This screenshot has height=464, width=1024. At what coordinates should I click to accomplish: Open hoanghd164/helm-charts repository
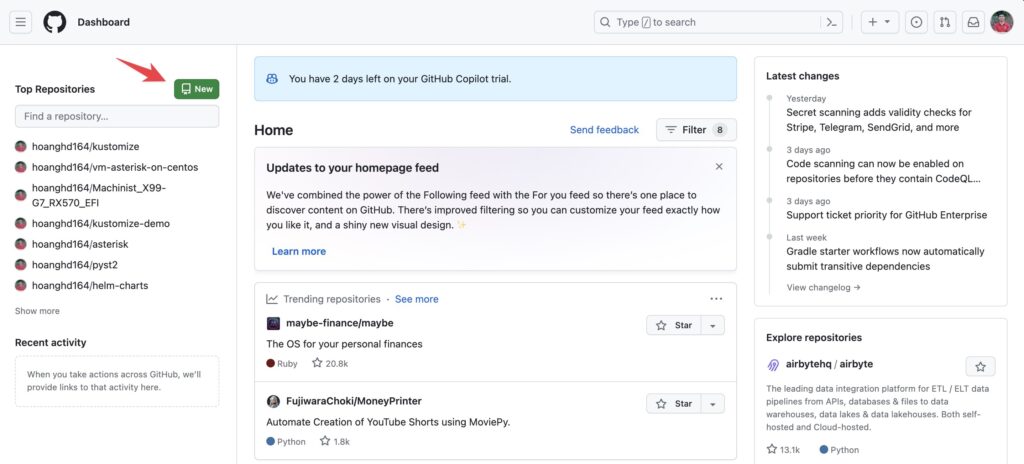90,286
